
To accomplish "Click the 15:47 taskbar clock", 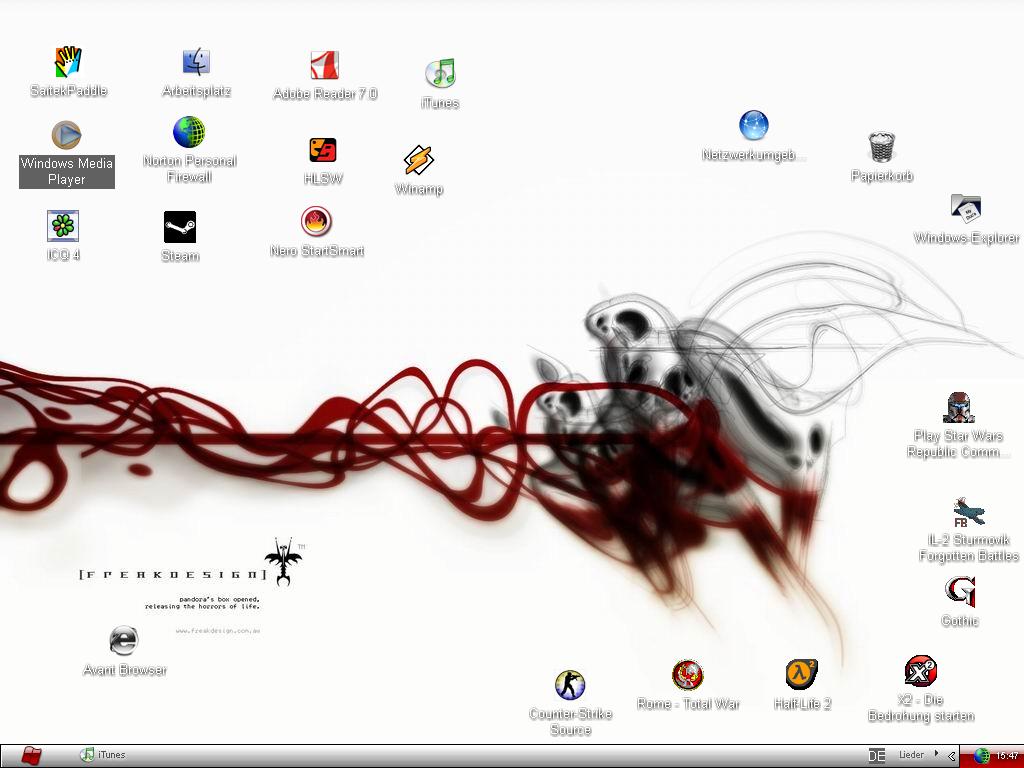I will point(1006,756).
